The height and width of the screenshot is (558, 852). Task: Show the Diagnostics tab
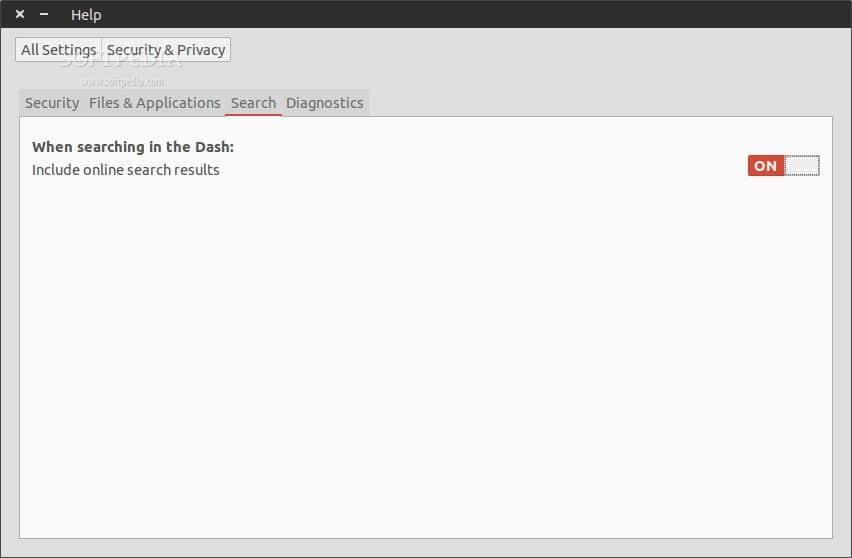click(x=325, y=103)
